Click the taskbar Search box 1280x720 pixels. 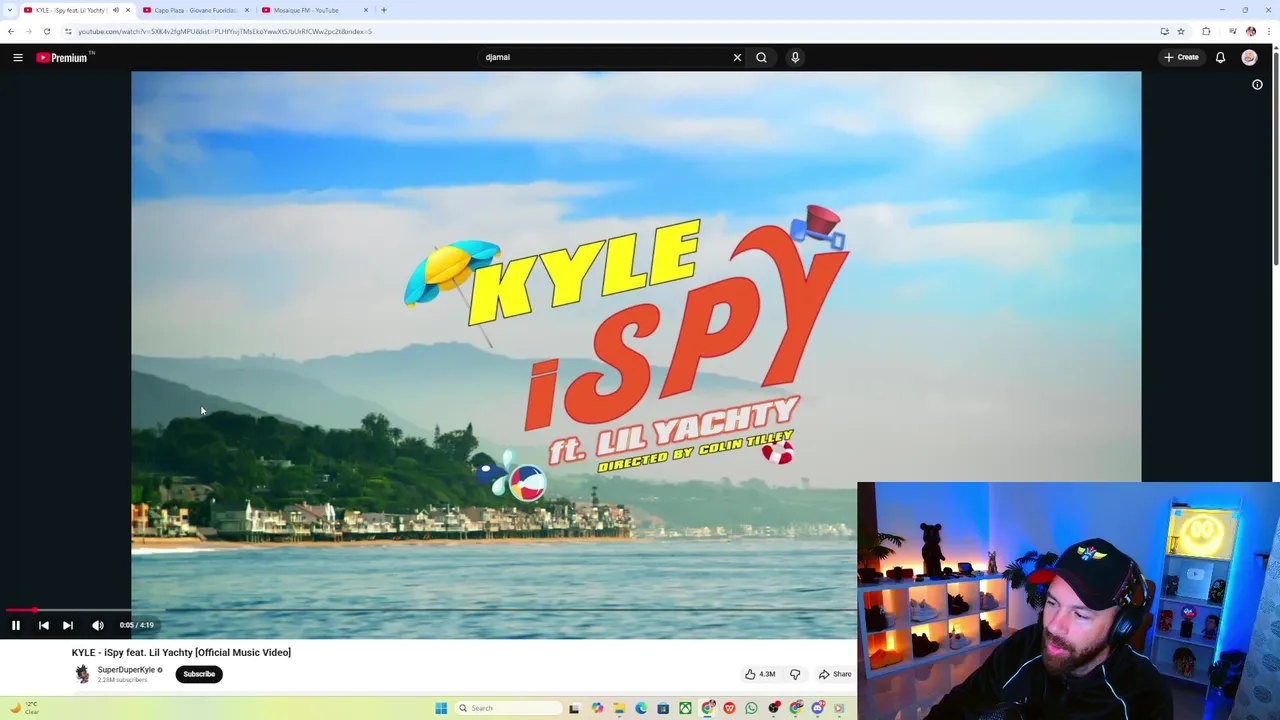[509, 708]
